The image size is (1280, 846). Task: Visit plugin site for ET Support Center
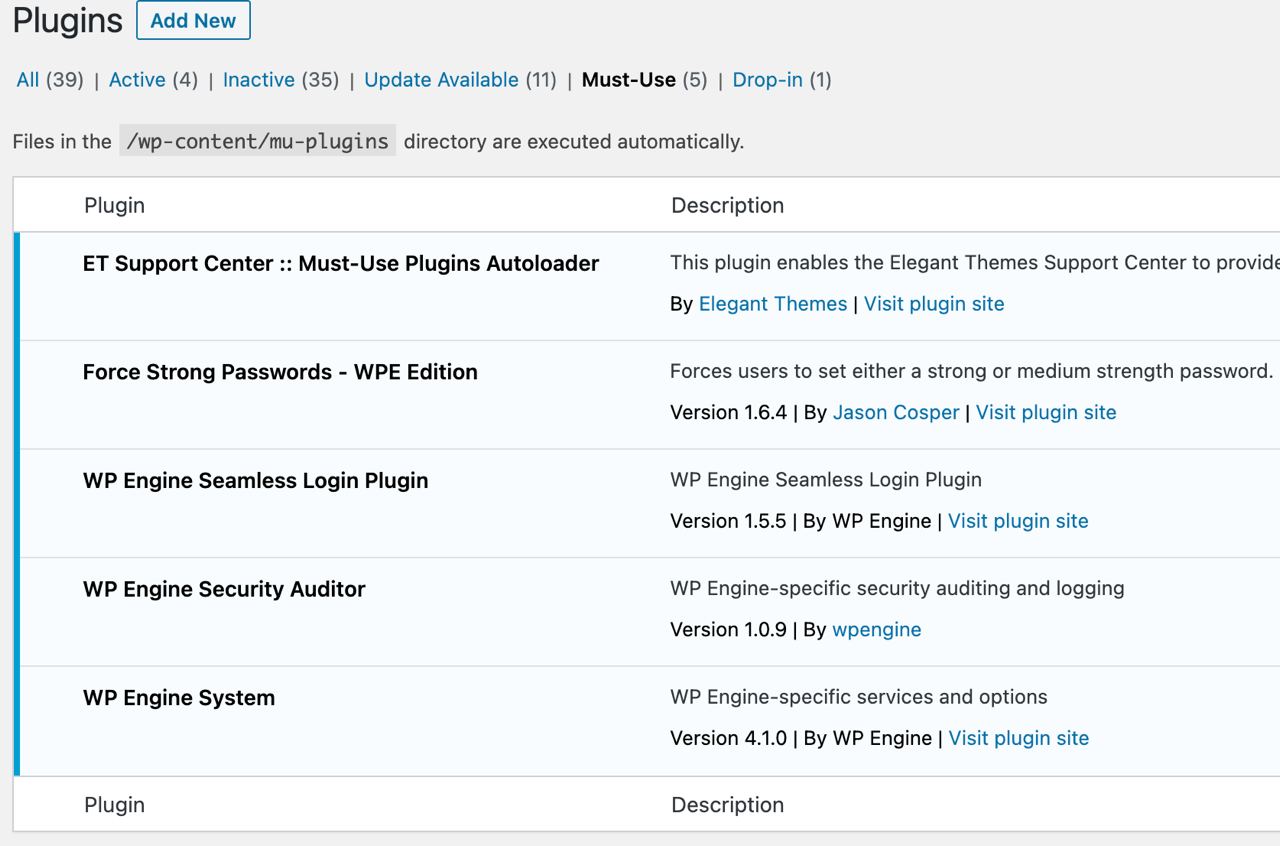click(934, 304)
